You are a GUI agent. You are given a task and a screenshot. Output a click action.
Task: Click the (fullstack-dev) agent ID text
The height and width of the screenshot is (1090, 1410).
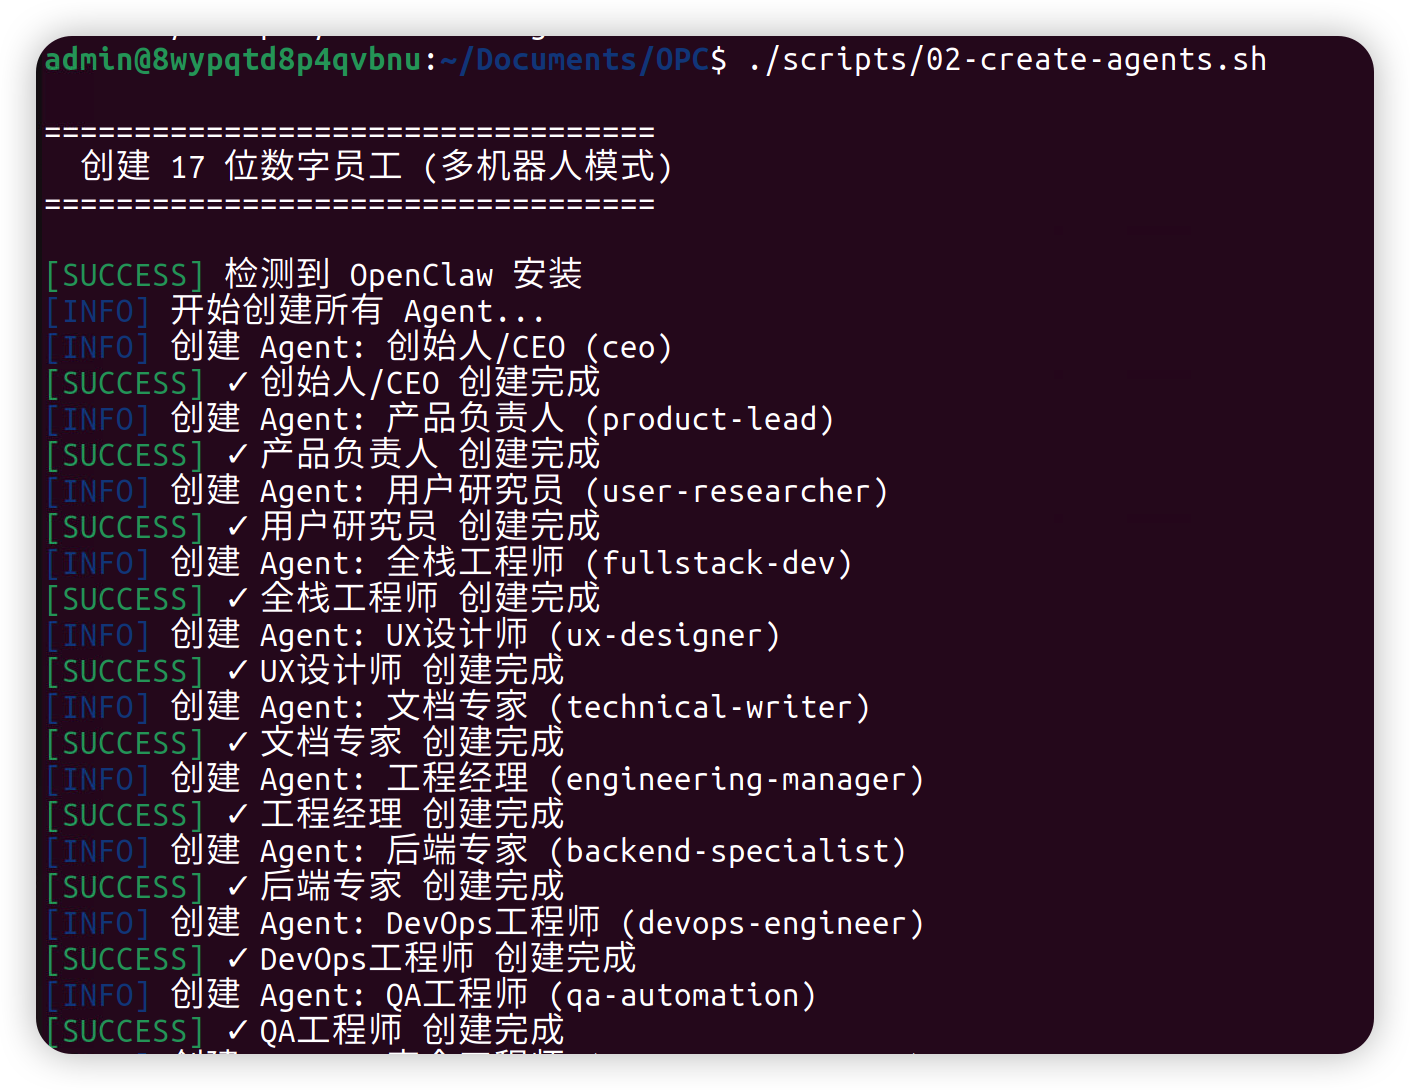point(719,564)
